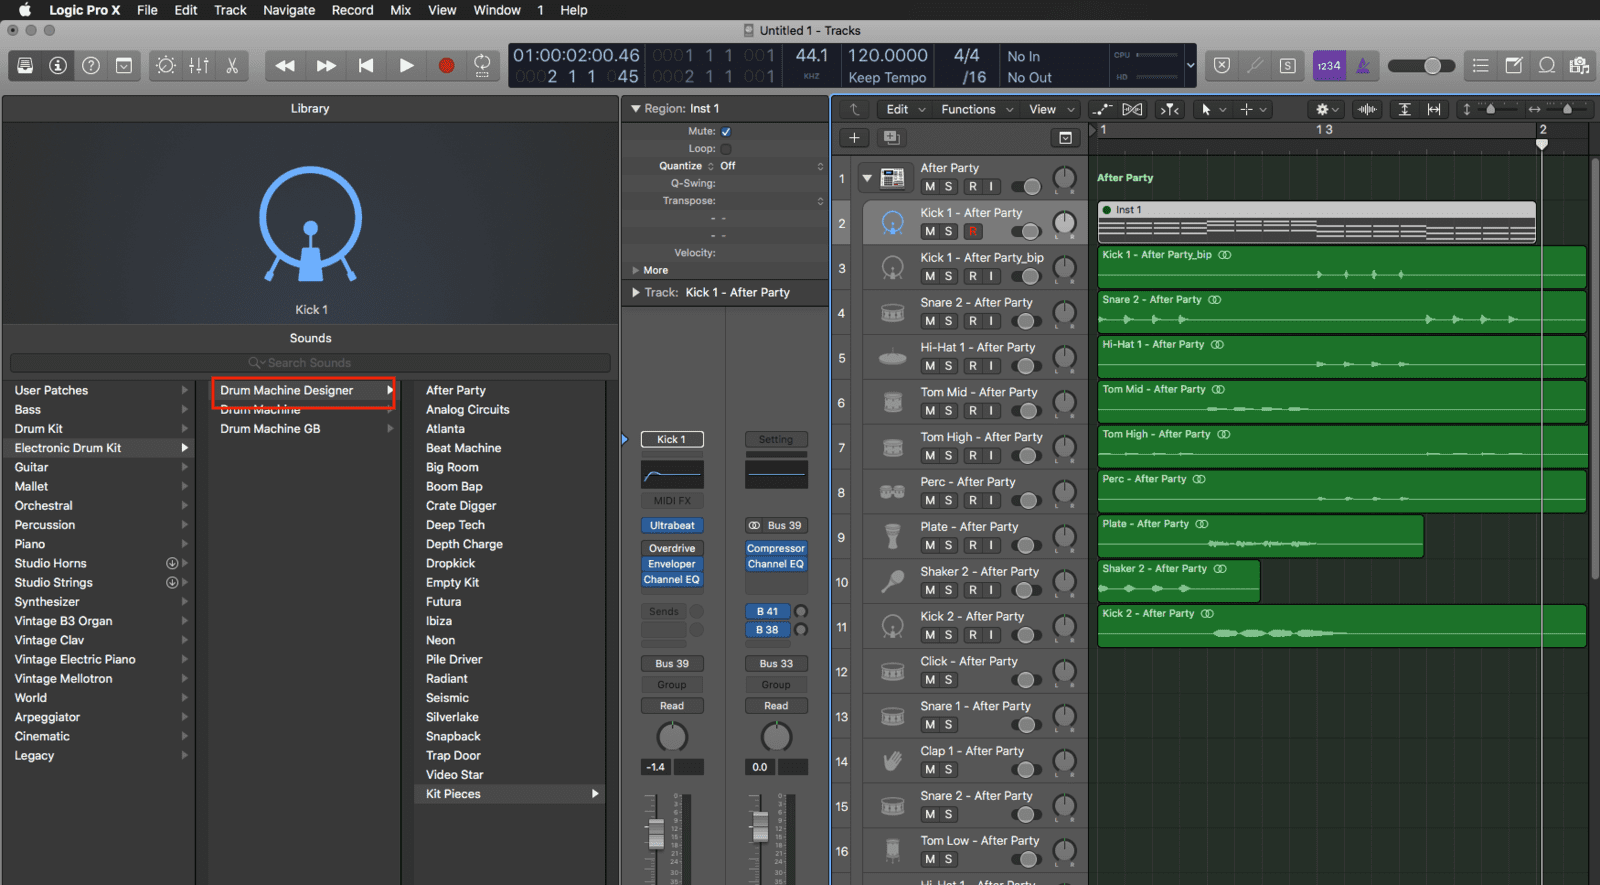This screenshot has width=1600, height=885.
Task: Click the metronome button
Action: pos(1362,66)
